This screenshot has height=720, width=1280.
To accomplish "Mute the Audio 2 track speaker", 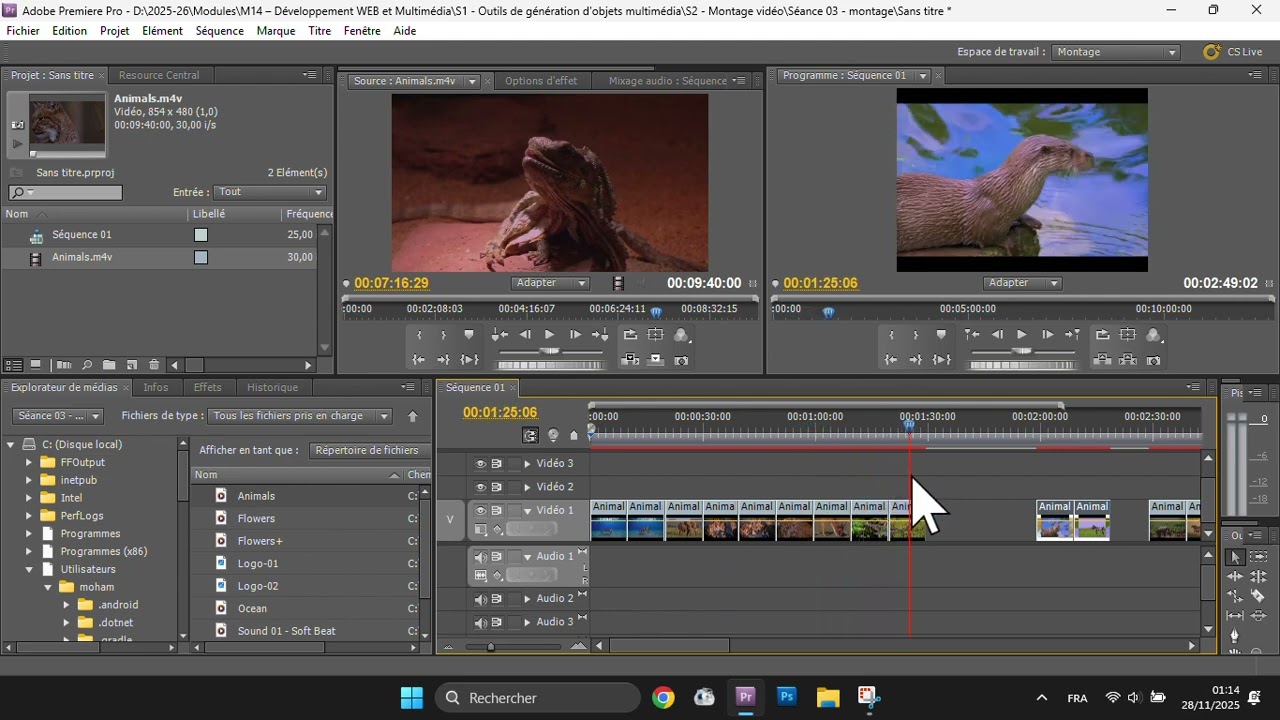I will pyautogui.click(x=481, y=600).
